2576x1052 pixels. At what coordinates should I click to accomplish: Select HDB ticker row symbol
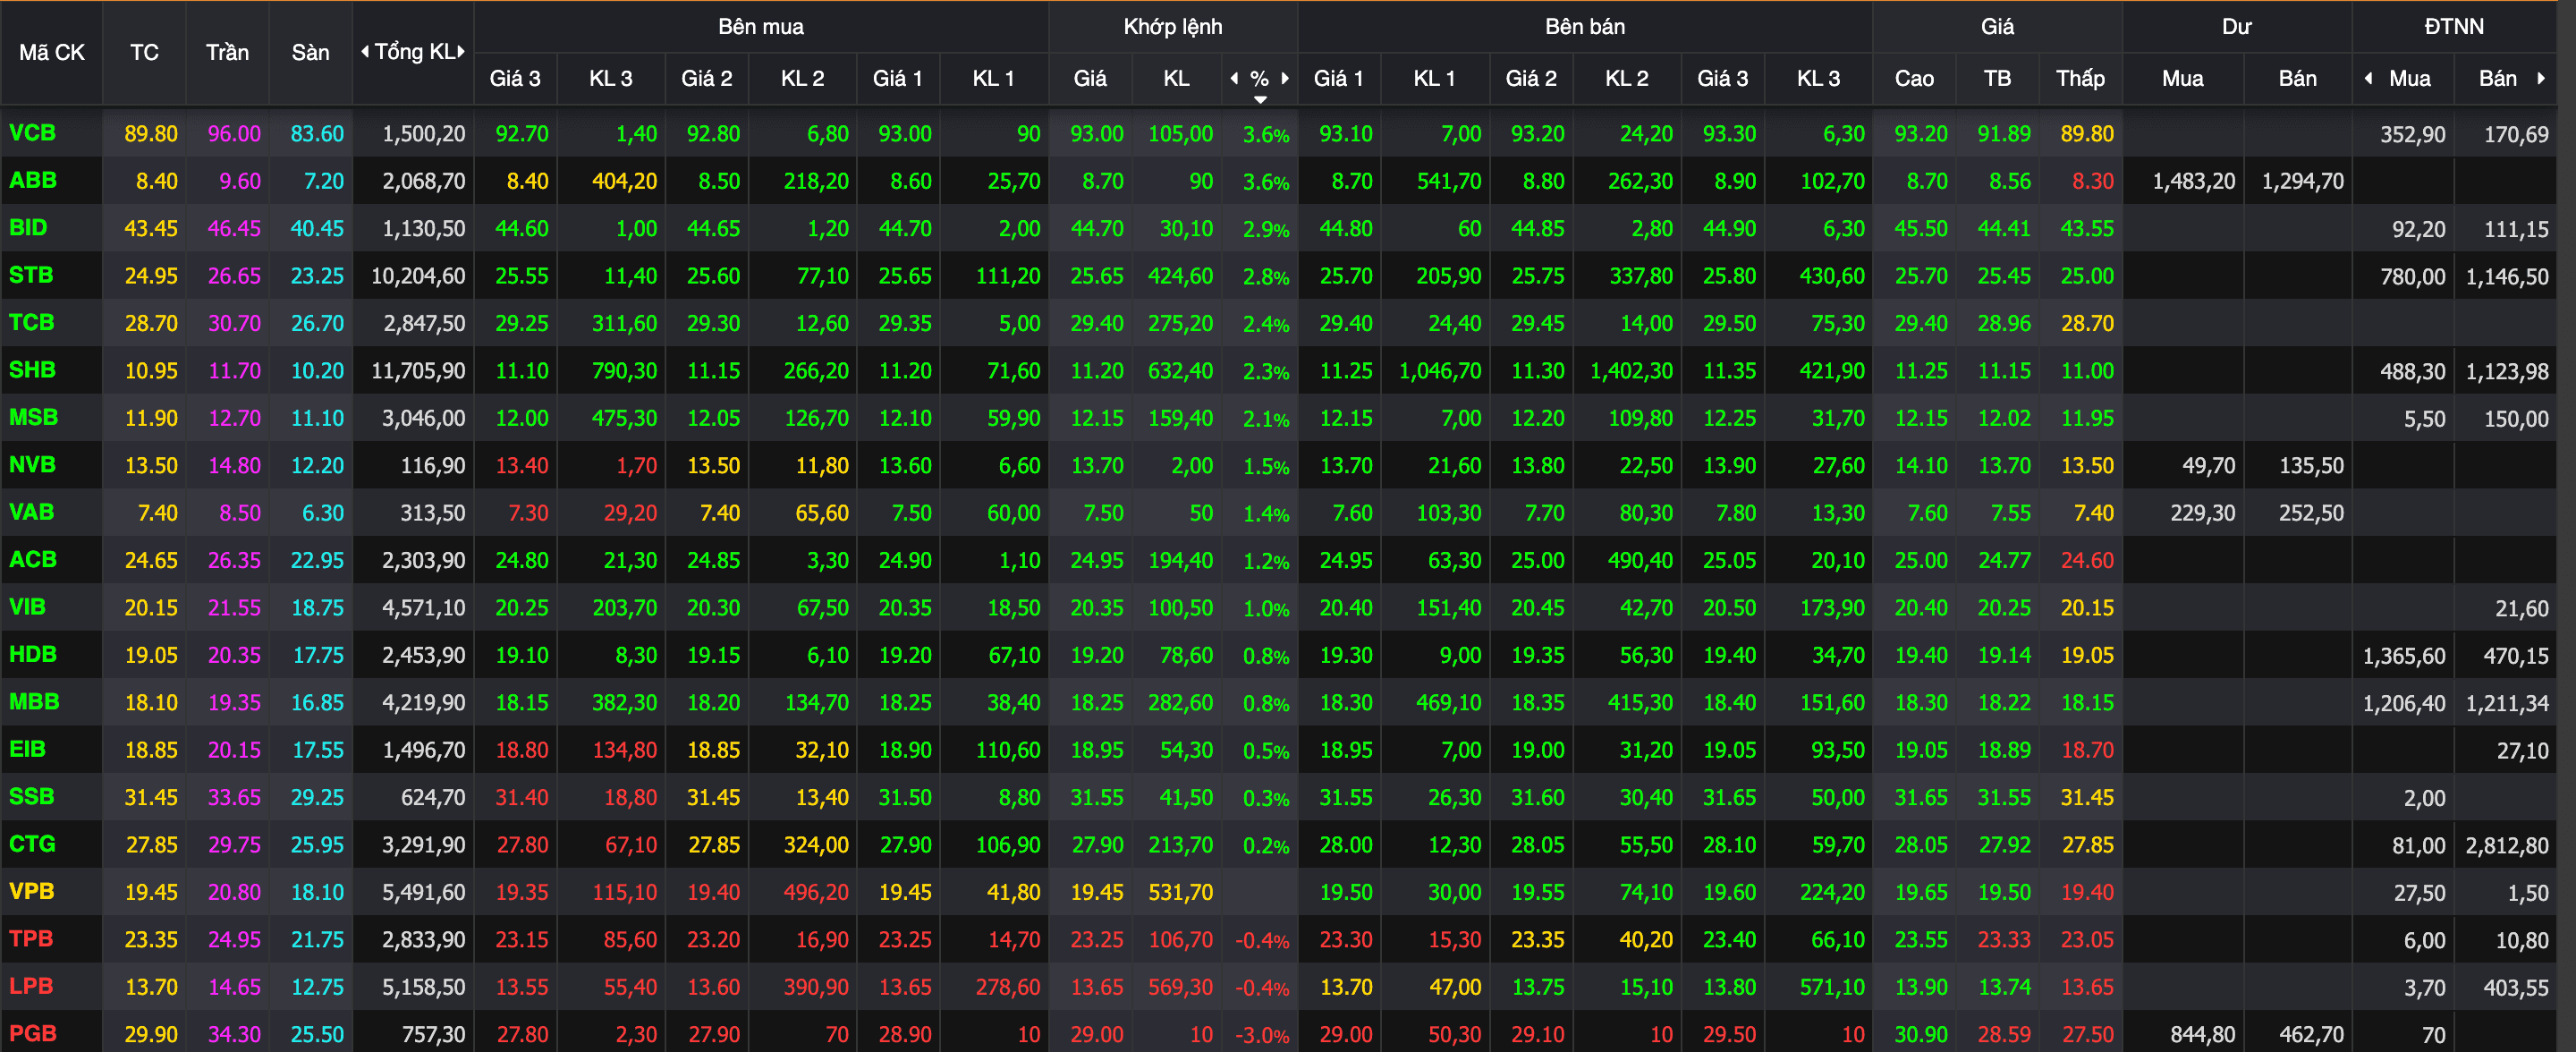33,654
